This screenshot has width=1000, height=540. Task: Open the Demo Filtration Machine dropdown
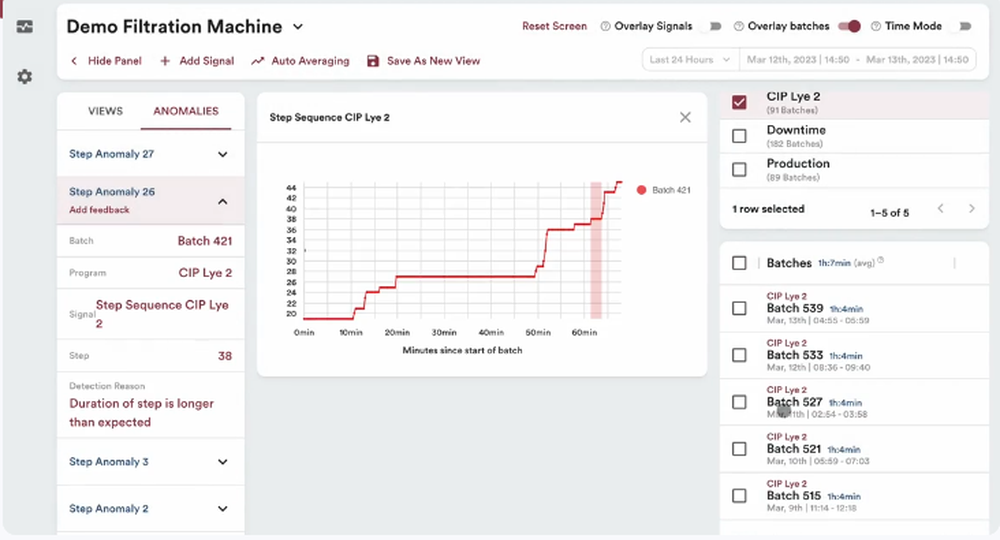click(298, 27)
